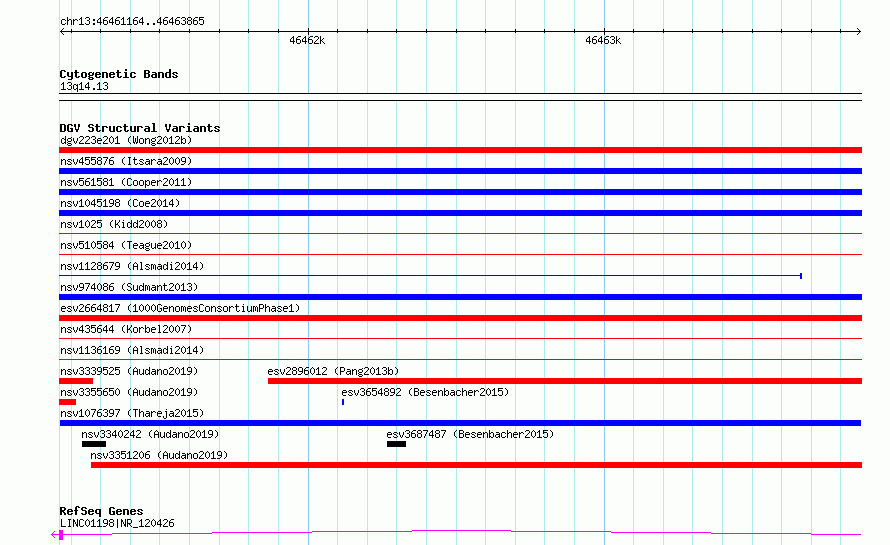The image size is (890, 545).
Task: Select the red esv2664817 variant bar
Action: point(460,318)
